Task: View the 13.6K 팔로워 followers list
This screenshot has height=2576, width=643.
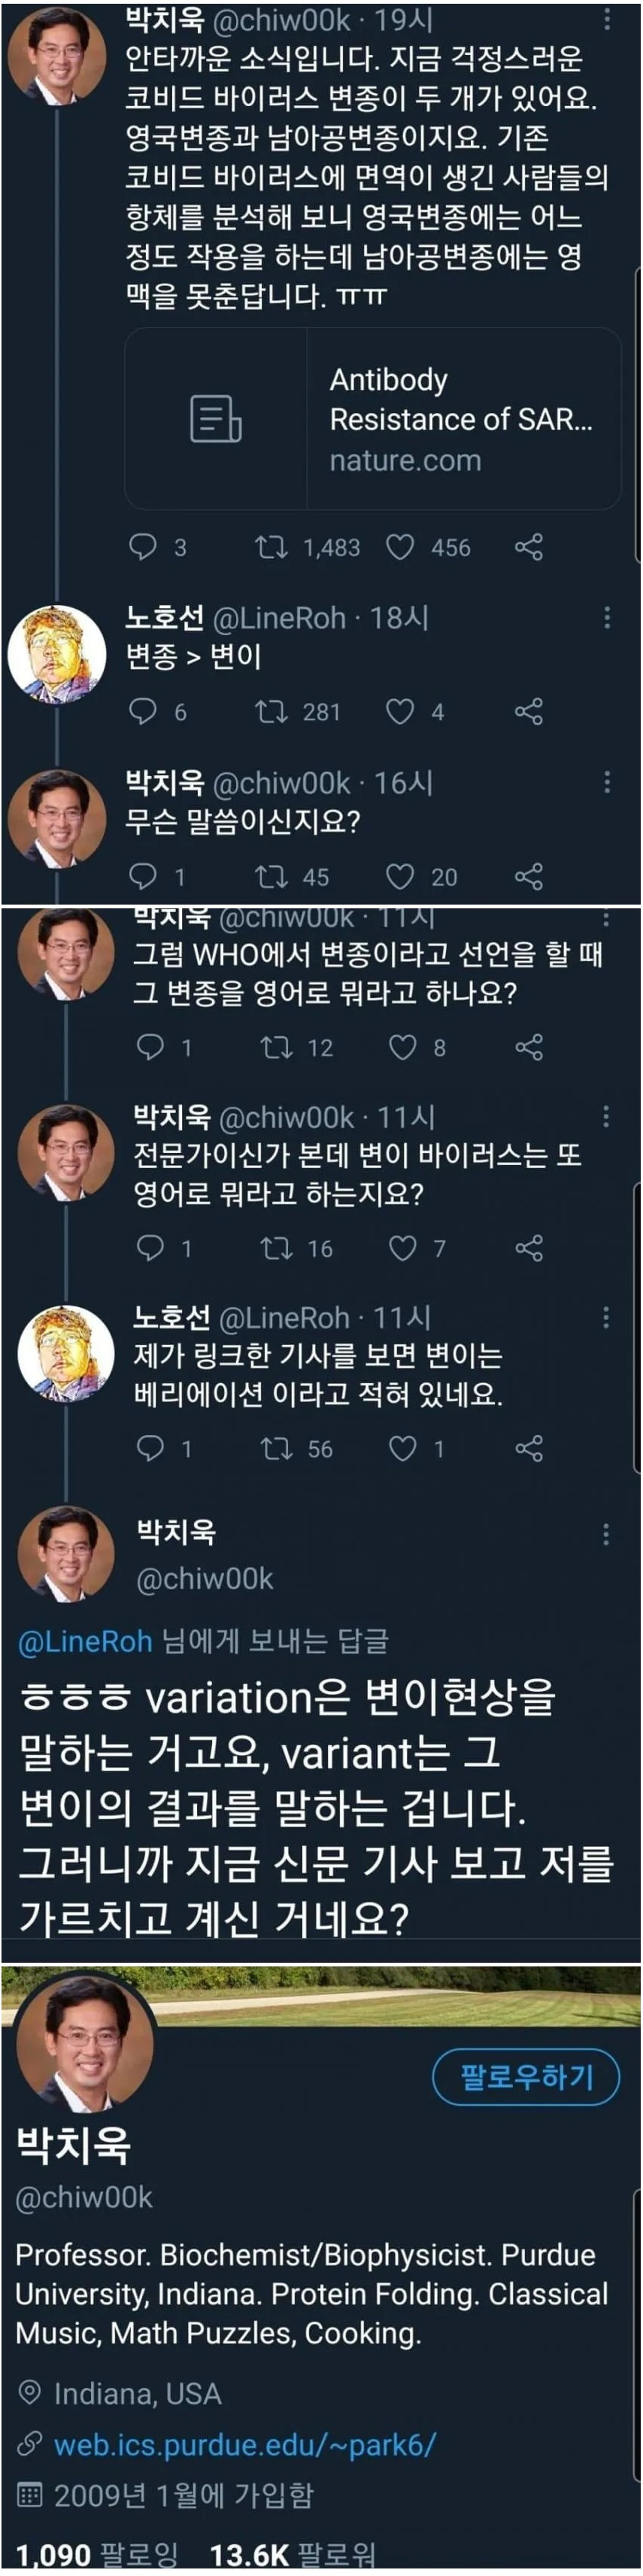Action: (x=292, y=2555)
